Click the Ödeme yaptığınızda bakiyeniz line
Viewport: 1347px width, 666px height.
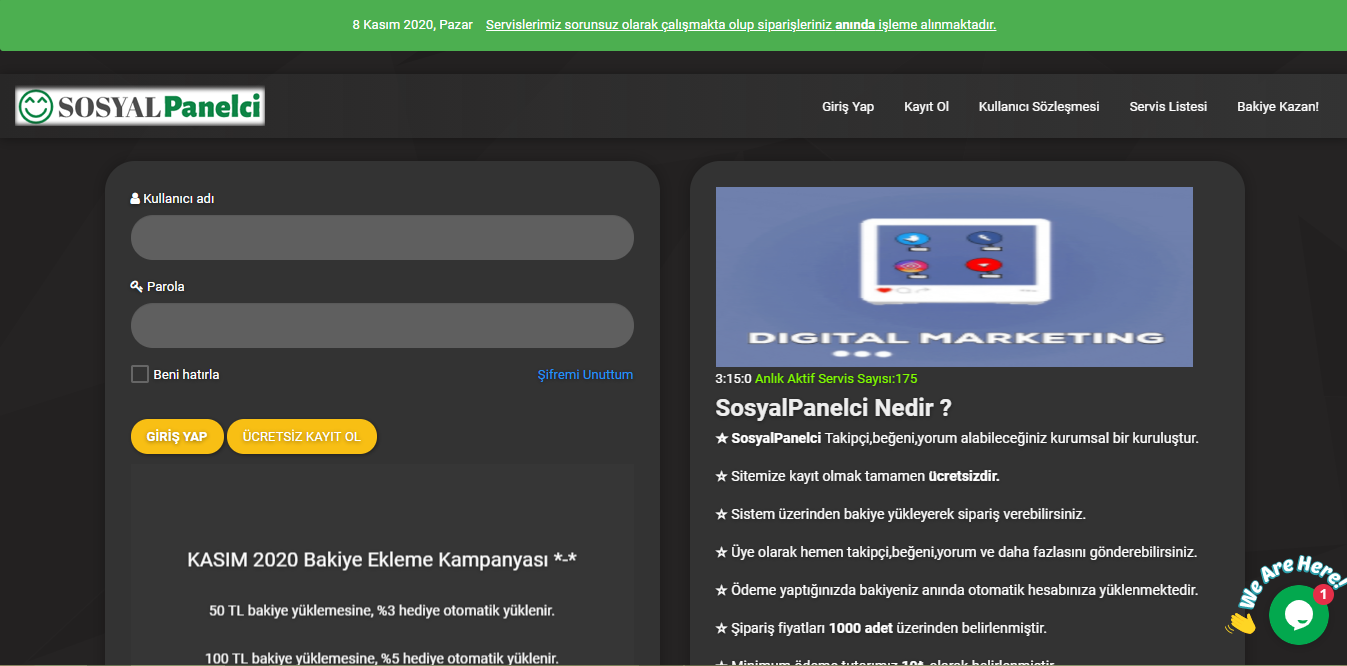[957, 590]
